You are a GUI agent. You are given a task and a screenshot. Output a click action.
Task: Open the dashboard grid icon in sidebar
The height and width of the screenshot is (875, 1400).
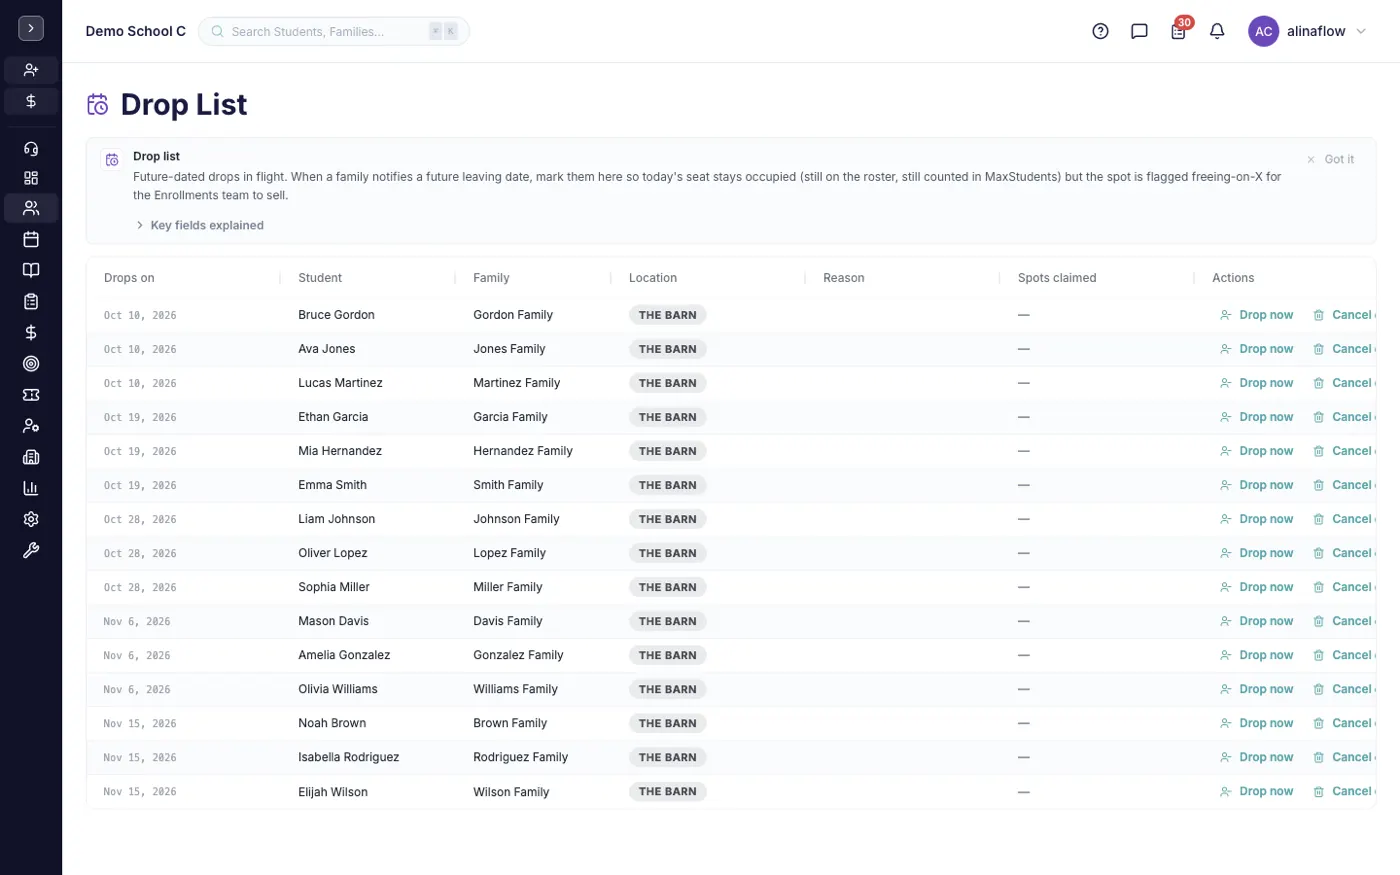pos(31,178)
